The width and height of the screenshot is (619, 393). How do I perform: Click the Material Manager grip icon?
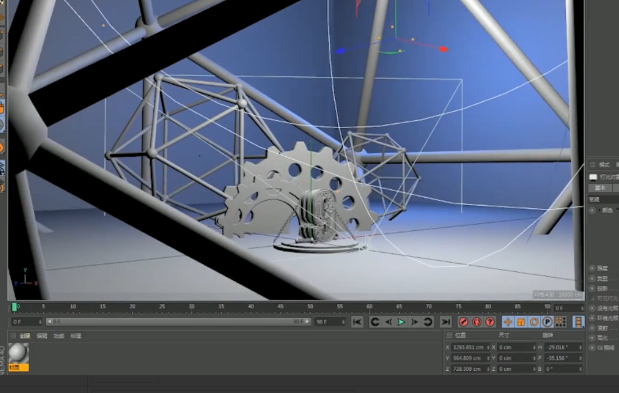[x=13, y=336]
